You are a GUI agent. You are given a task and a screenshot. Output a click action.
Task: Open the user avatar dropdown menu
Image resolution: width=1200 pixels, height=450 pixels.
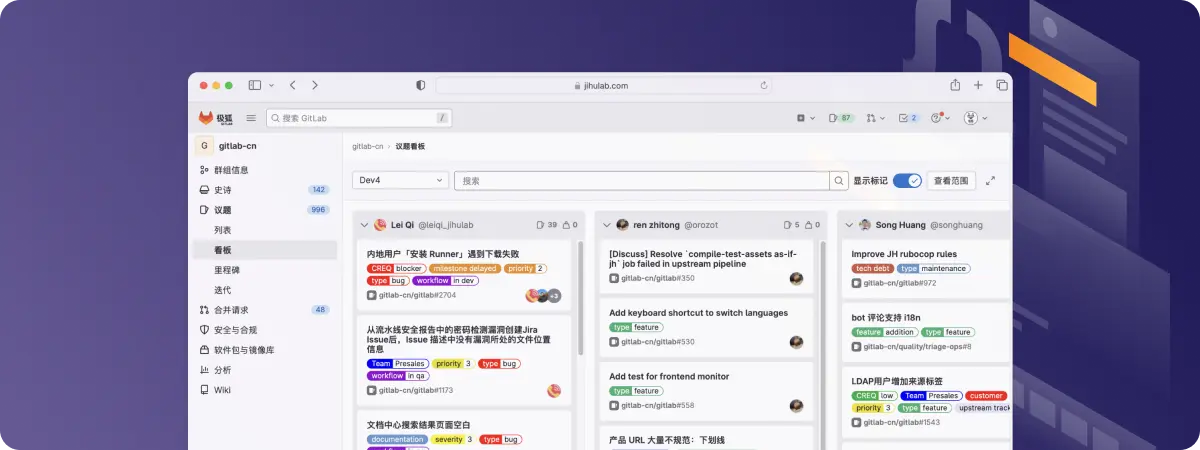pyautogui.click(x=974, y=118)
